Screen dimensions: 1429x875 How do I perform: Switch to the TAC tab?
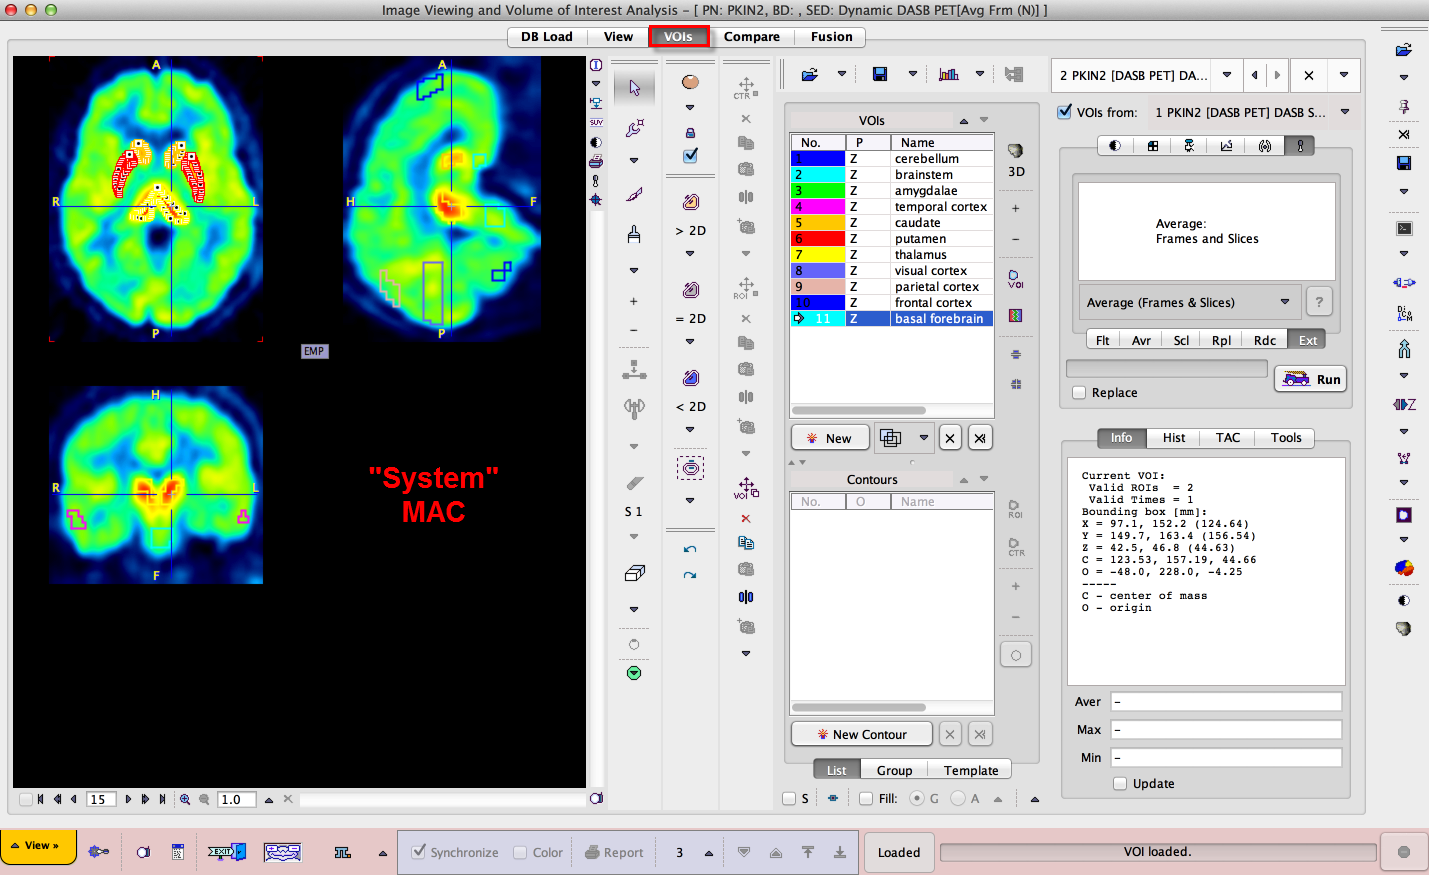pyautogui.click(x=1228, y=438)
